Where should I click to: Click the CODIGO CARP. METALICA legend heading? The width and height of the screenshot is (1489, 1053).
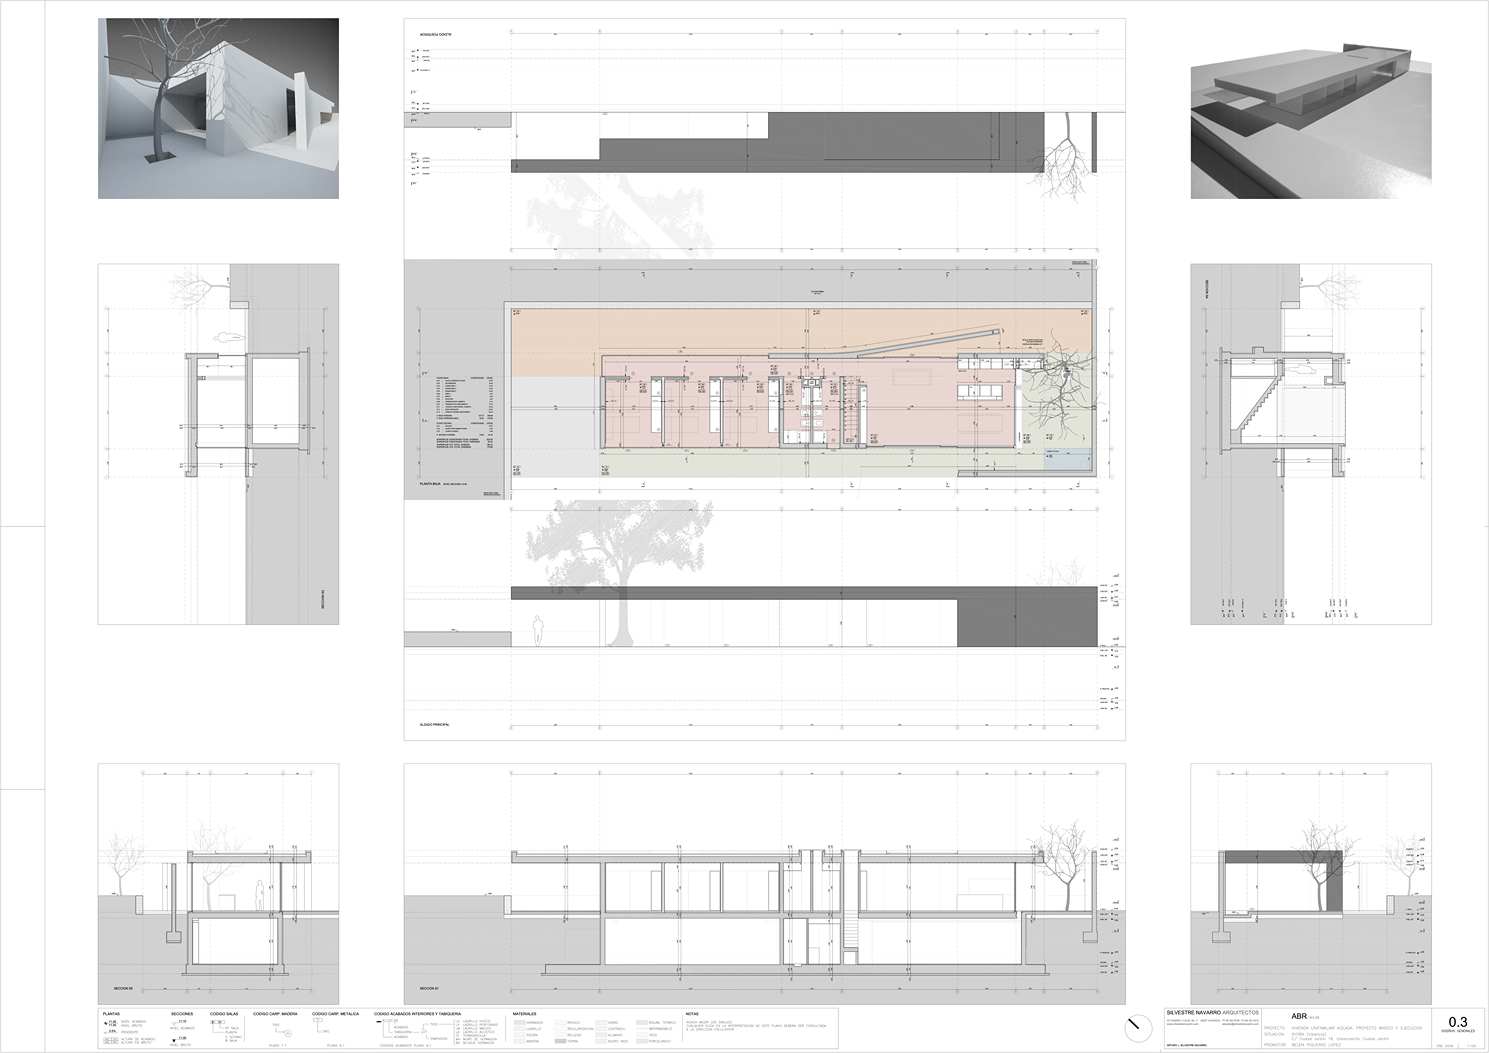[336, 1013]
